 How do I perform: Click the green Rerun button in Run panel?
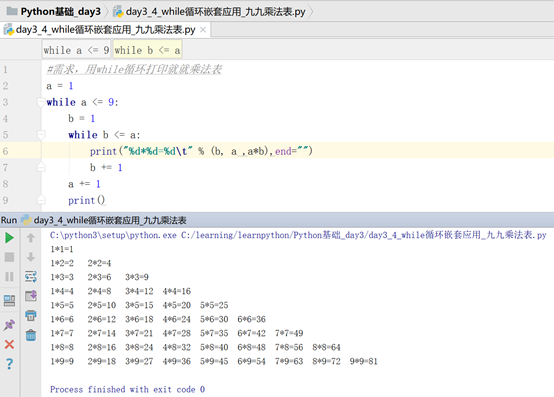click(x=10, y=238)
